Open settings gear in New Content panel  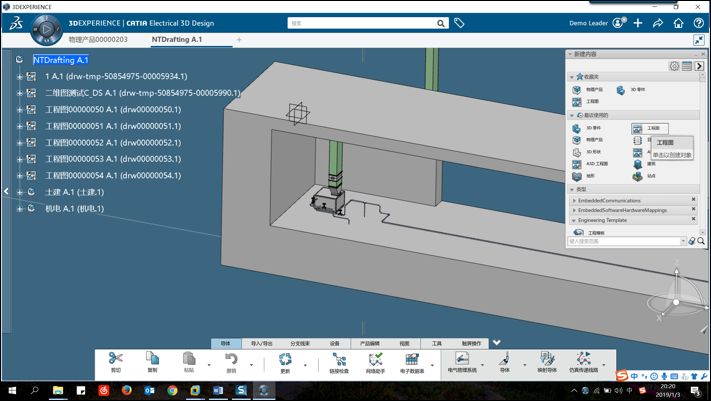tap(674, 66)
